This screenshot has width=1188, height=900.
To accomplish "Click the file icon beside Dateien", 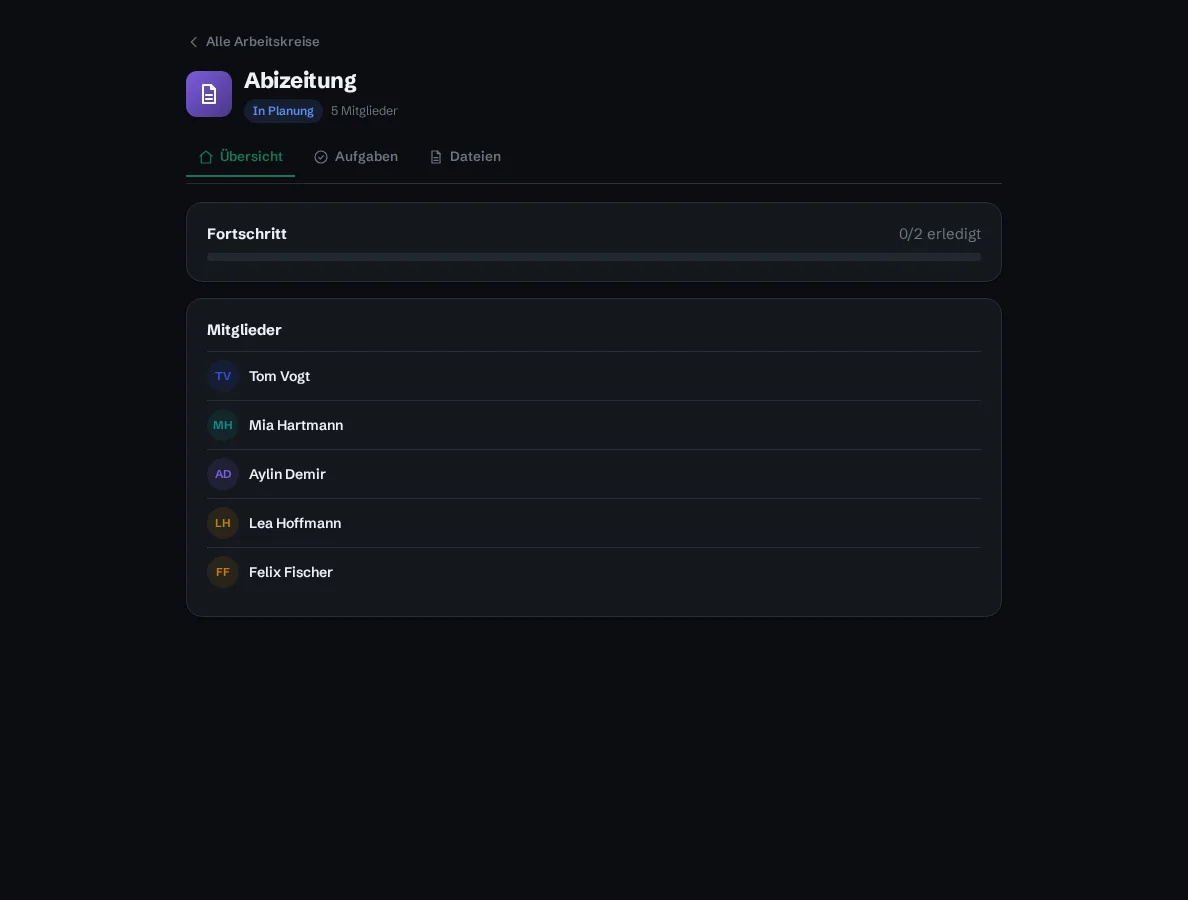I will (x=436, y=157).
